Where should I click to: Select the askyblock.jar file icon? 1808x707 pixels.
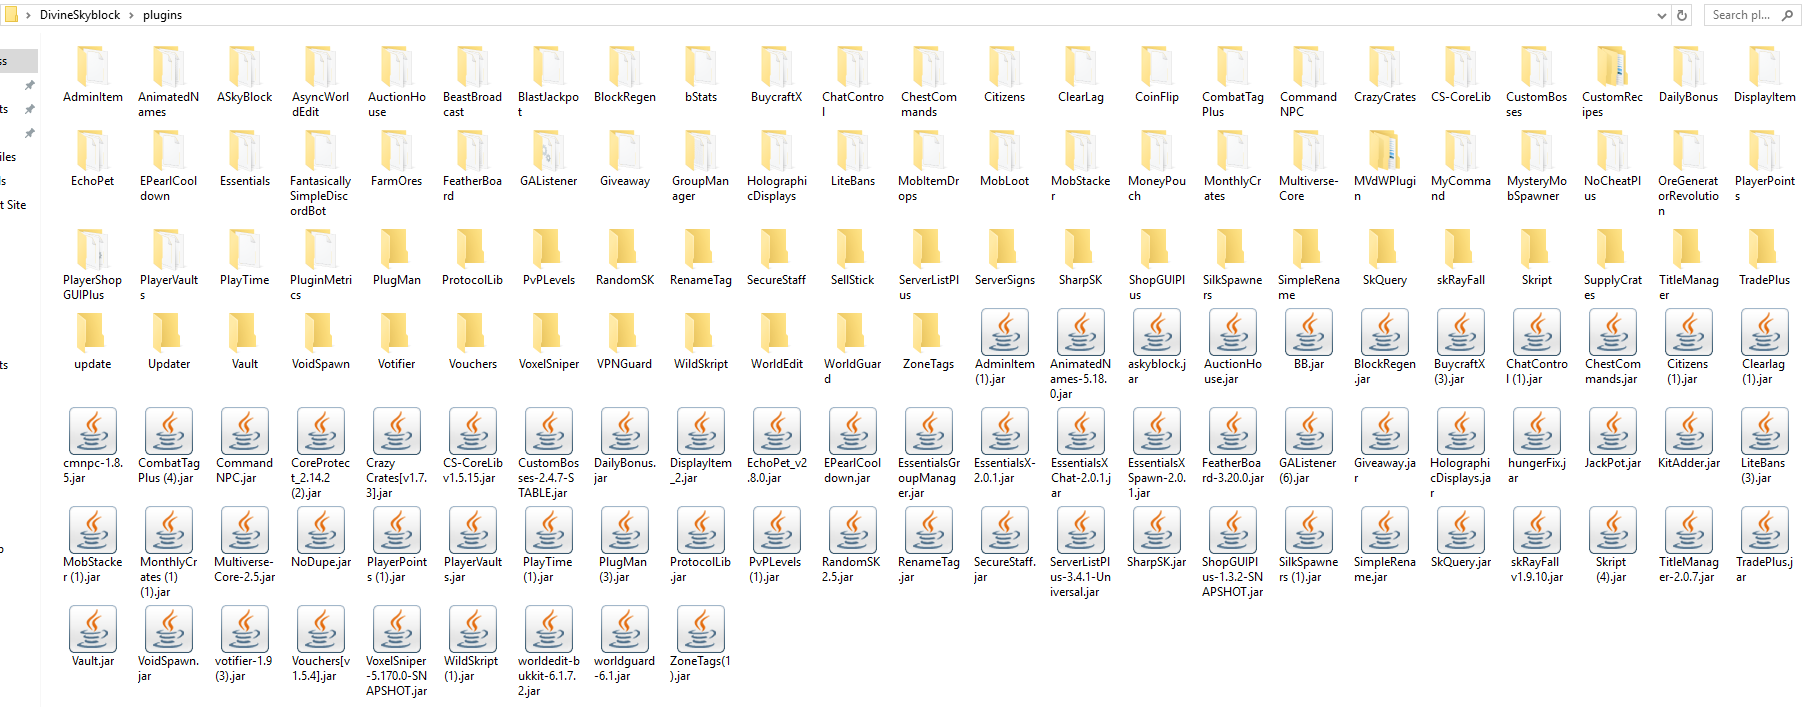(1157, 332)
